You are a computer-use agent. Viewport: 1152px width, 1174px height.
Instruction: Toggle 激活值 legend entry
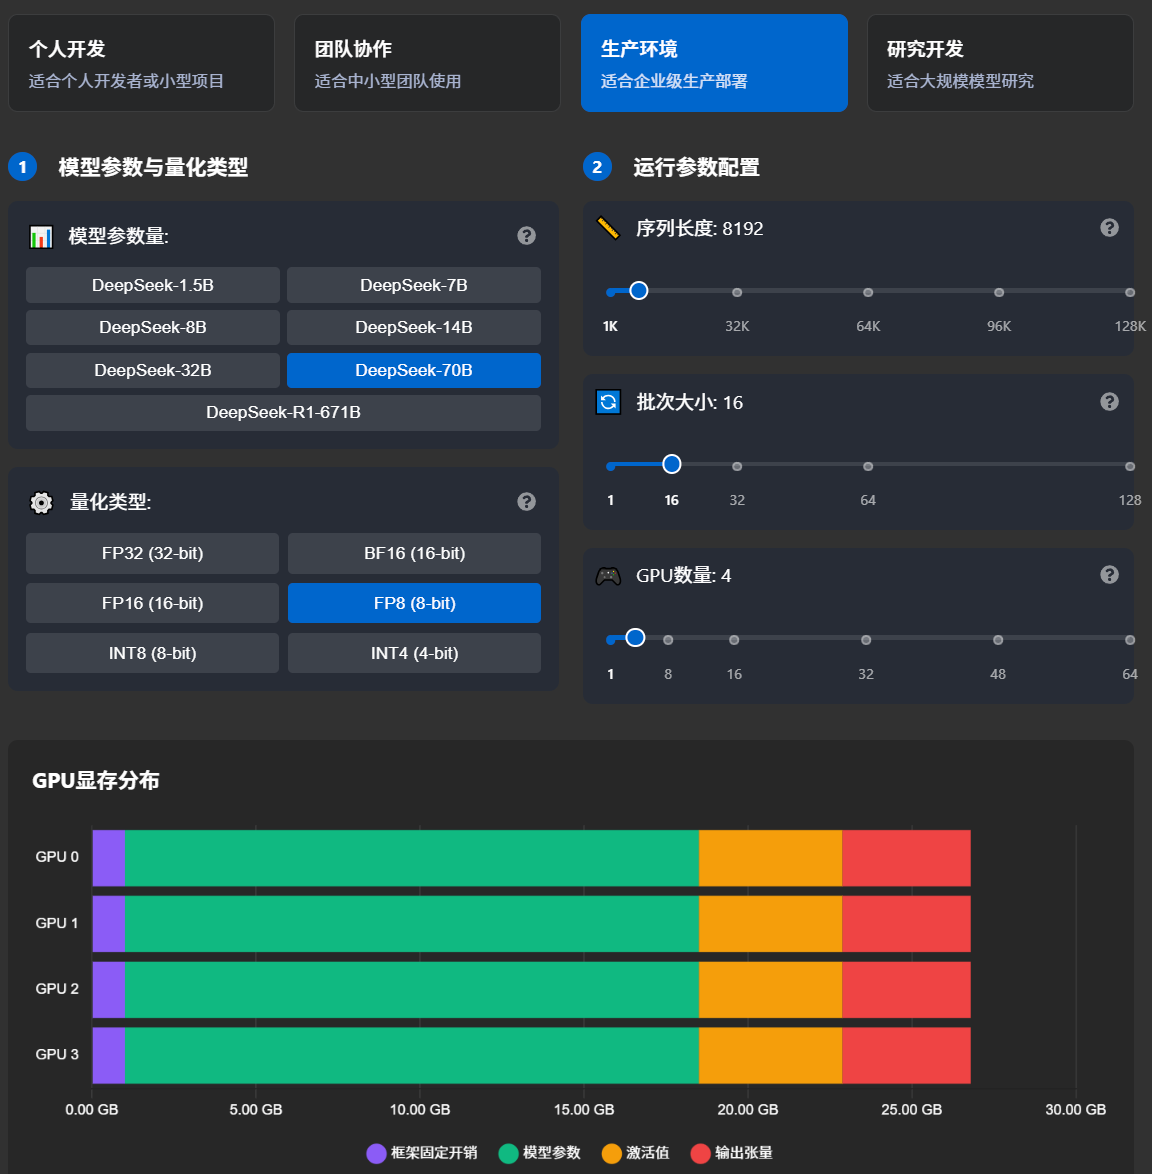pyautogui.click(x=636, y=1153)
